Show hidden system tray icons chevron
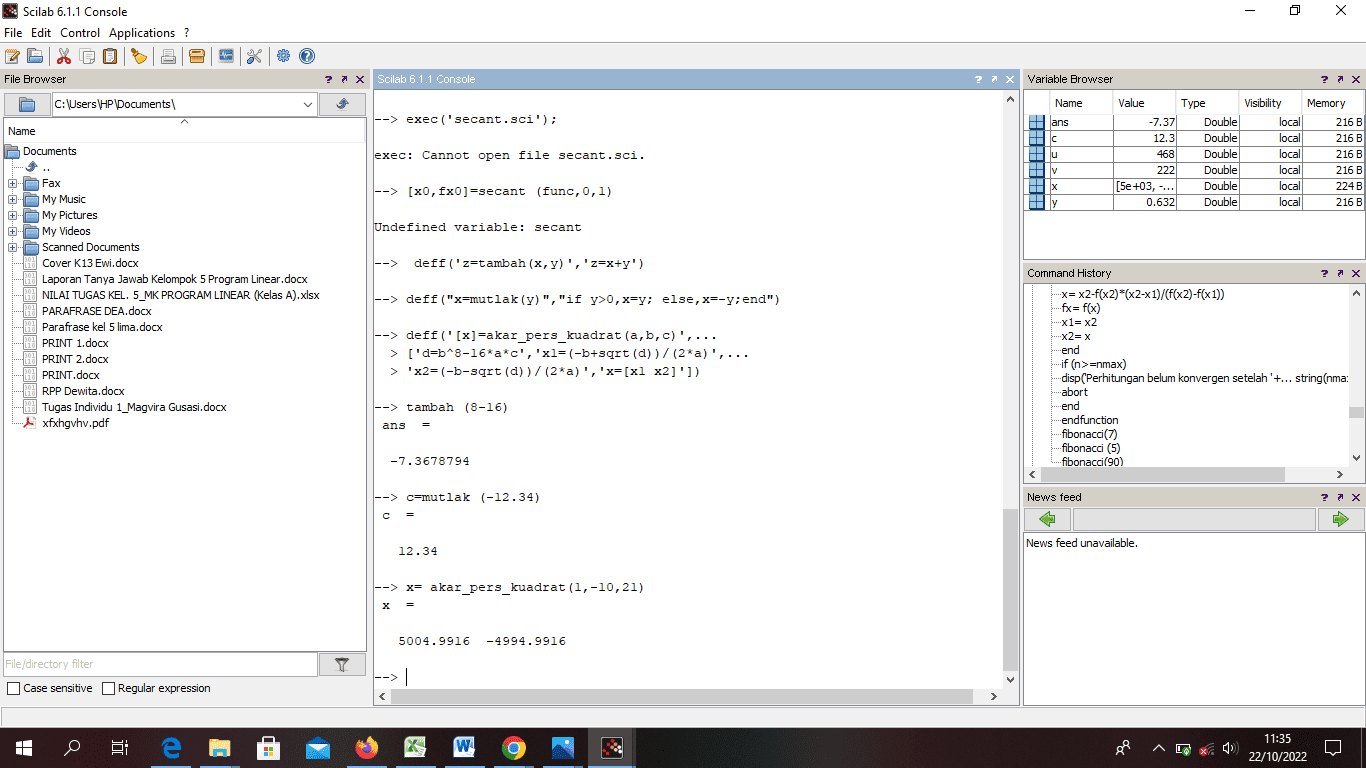This screenshot has width=1366, height=768. (x=1158, y=747)
